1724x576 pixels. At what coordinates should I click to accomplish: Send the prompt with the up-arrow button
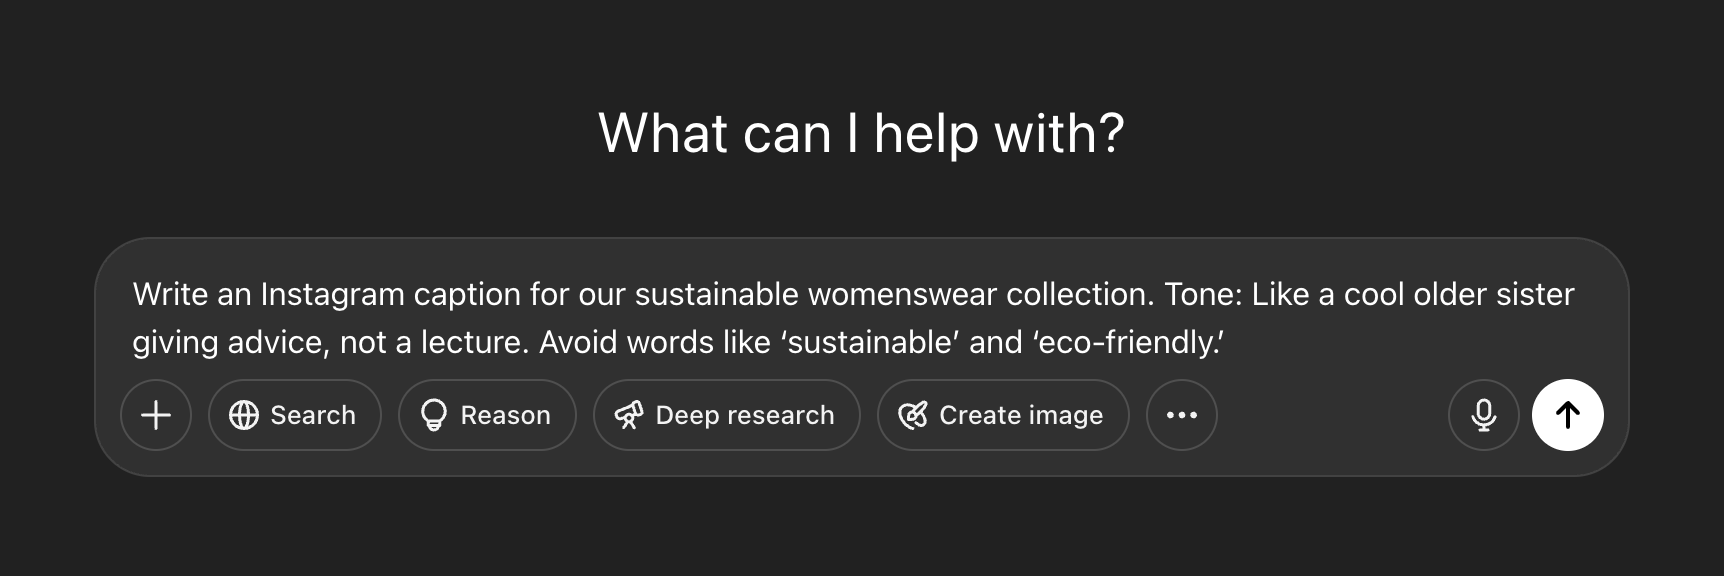(1568, 415)
